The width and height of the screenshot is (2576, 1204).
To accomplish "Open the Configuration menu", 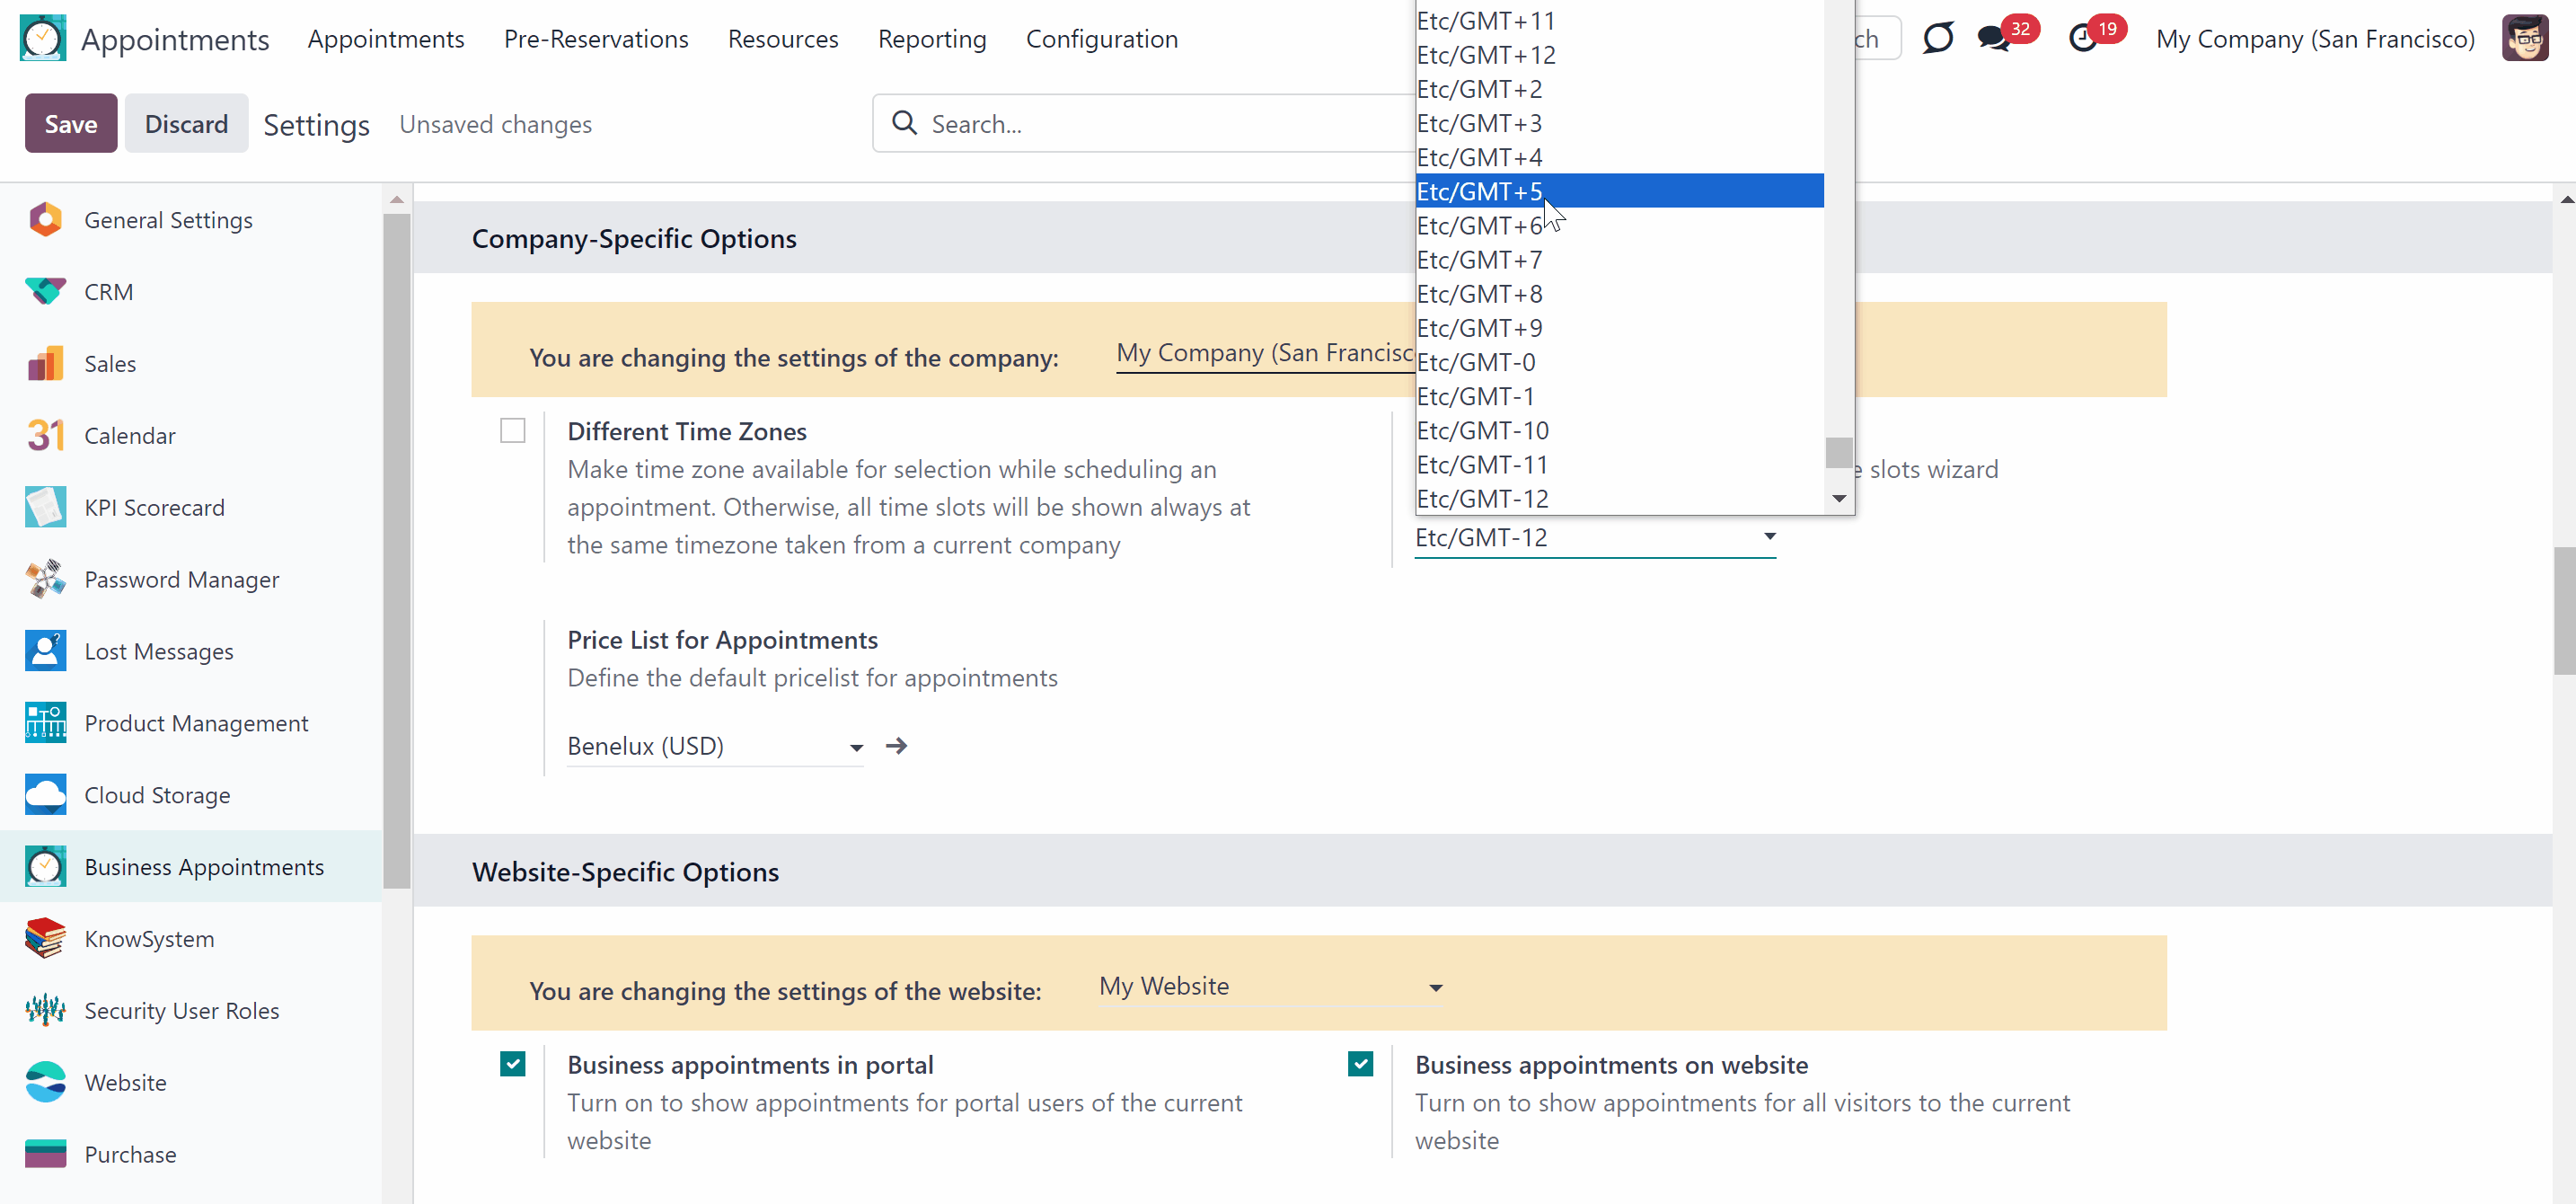I will (1102, 39).
